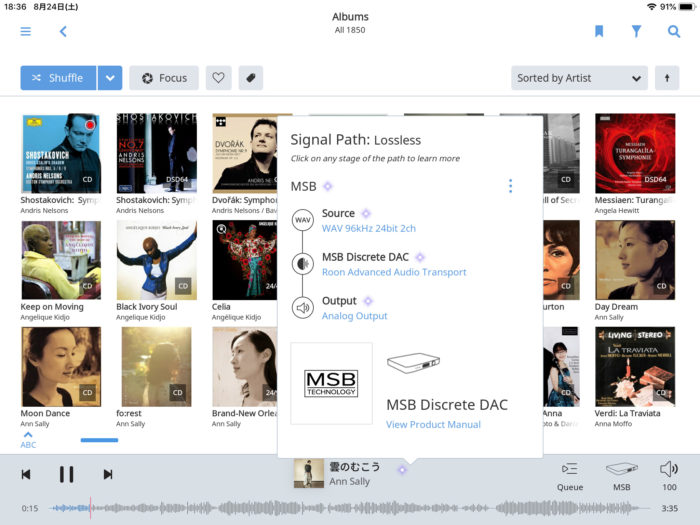Open the tag filter icon
Screen dimensions: 700x525
(x=251, y=78)
